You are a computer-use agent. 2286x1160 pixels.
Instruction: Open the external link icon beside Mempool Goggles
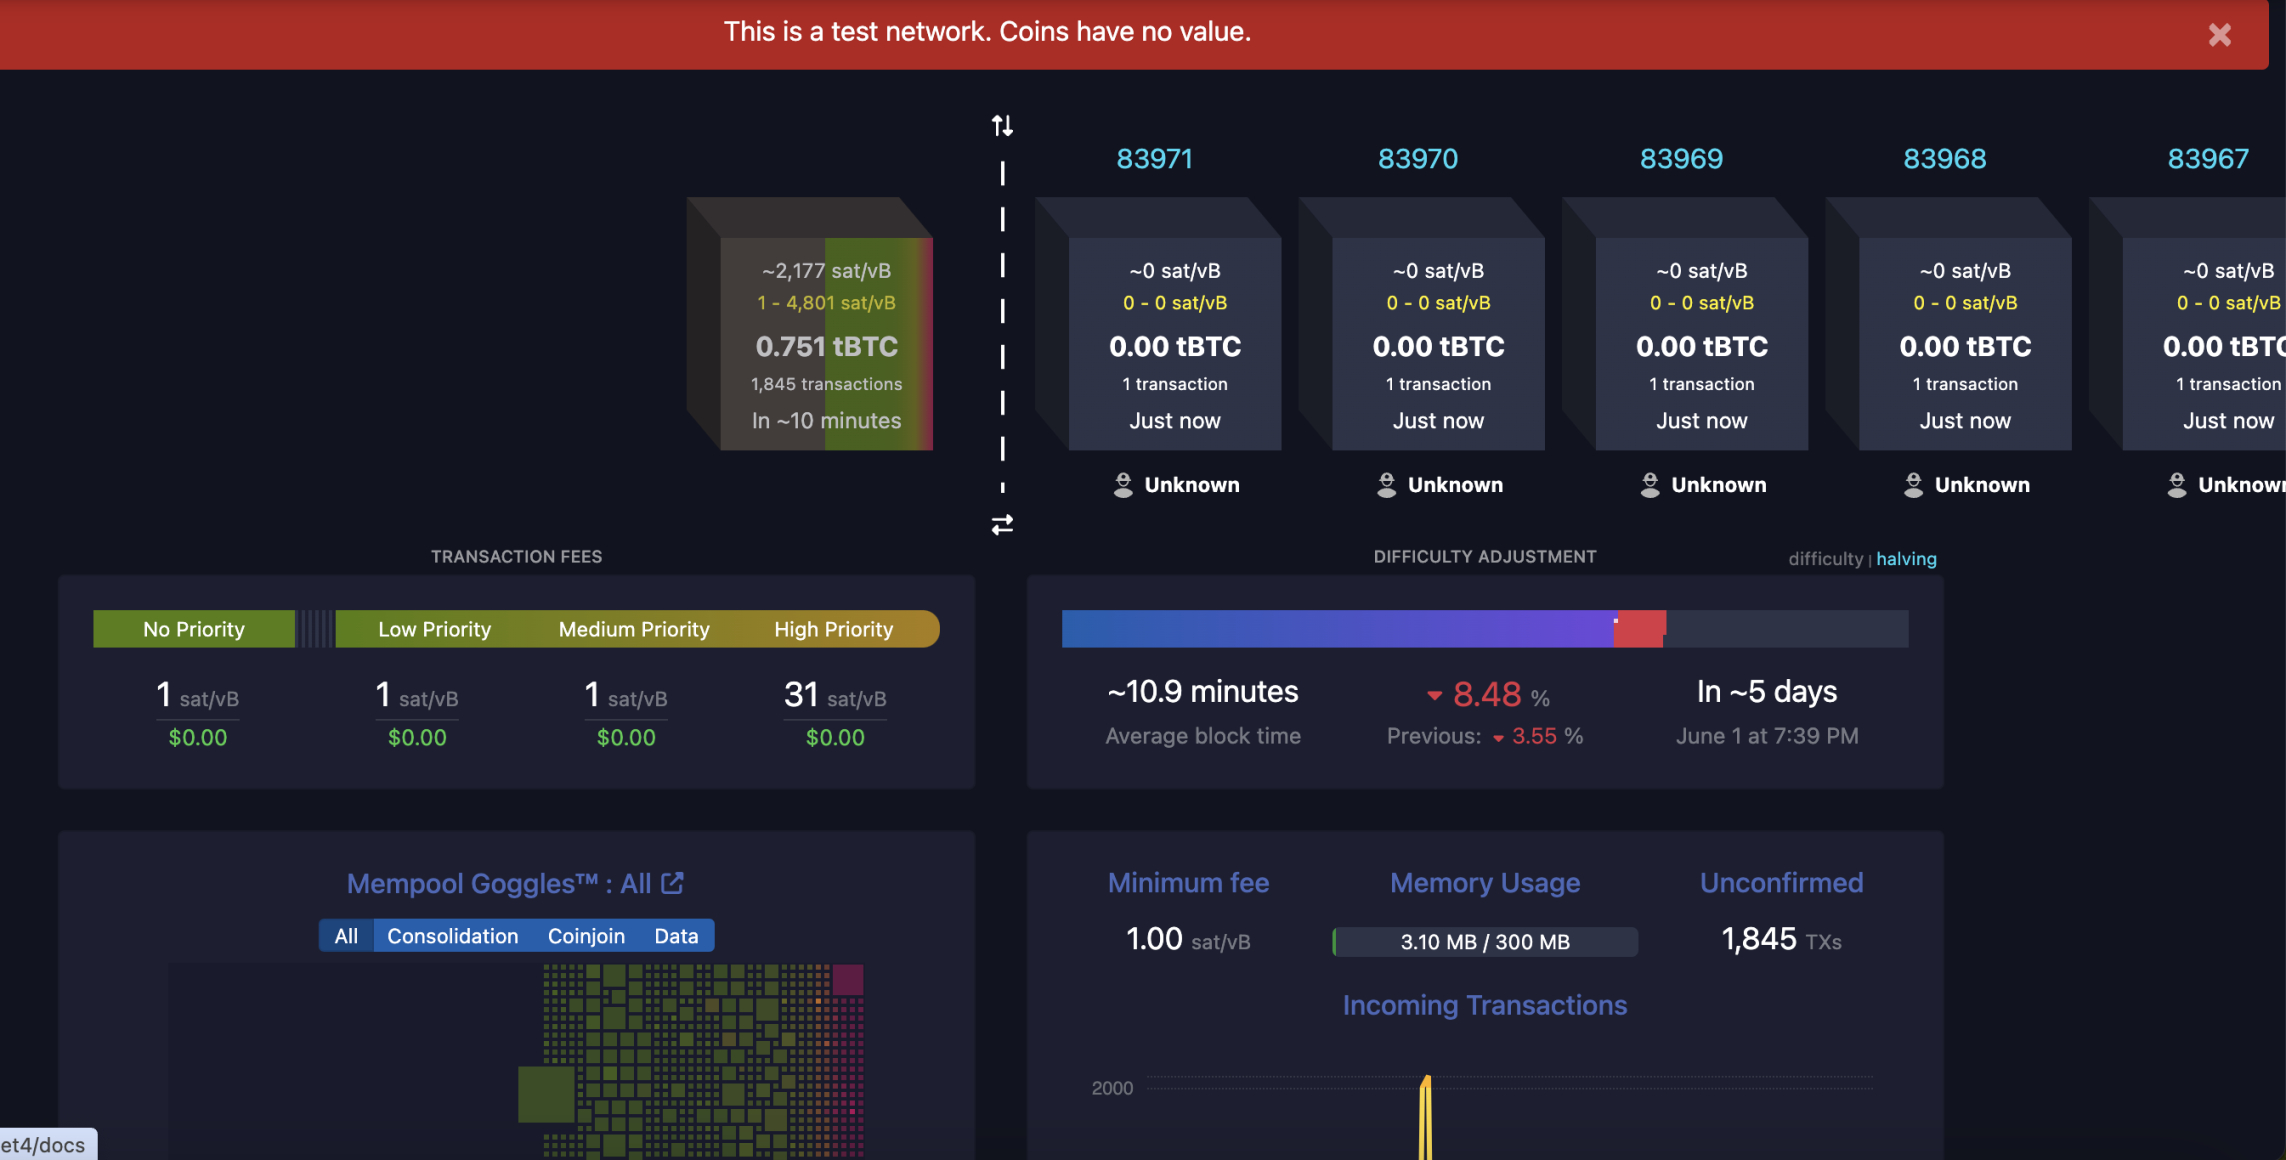(x=672, y=883)
